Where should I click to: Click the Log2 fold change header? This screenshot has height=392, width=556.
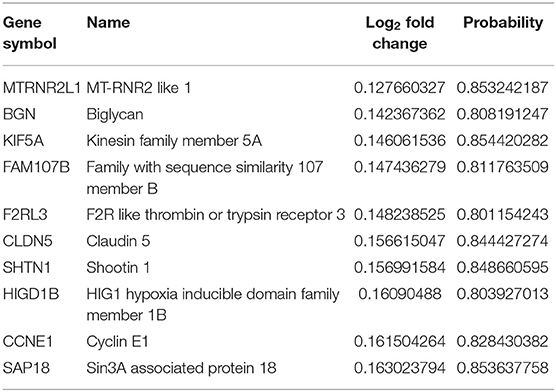(400, 33)
